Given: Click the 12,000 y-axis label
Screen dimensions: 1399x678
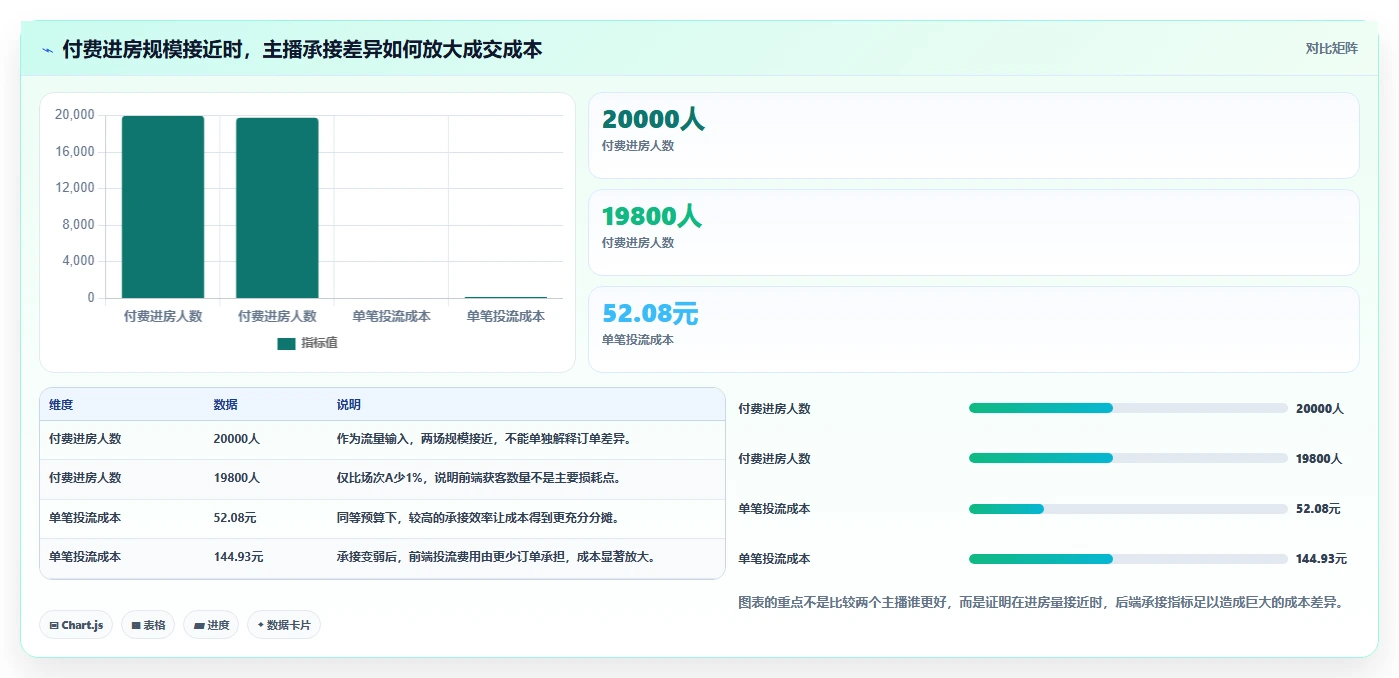Looking at the screenshot, I should pyautogui.click(x=74, y=188).
